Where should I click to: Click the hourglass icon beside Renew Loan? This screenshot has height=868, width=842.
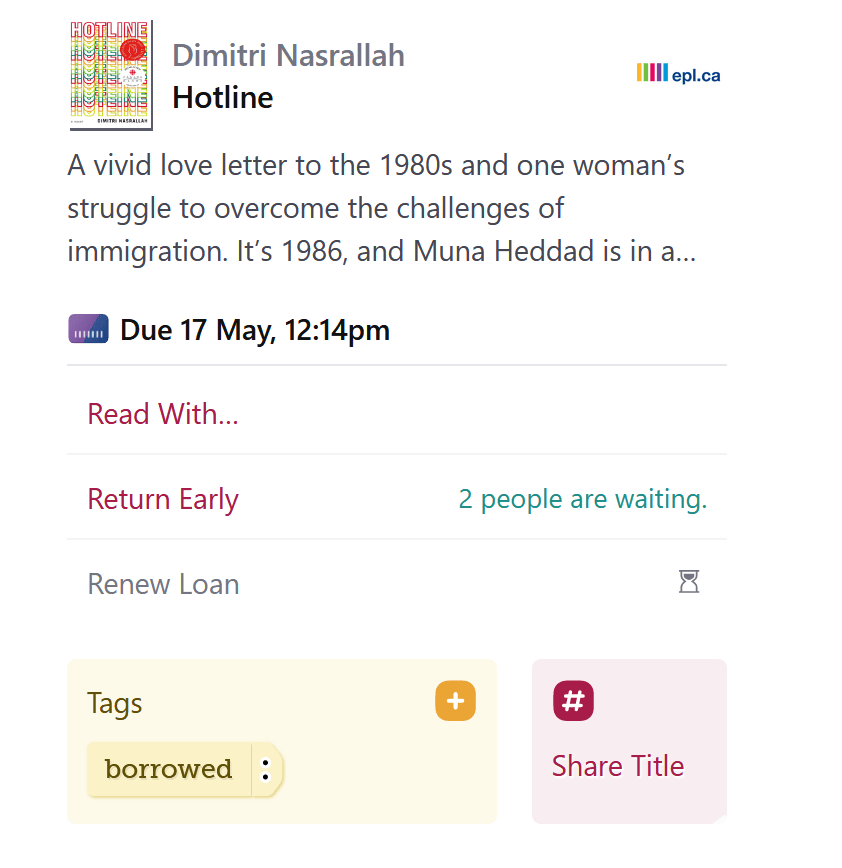click(689, 582)
